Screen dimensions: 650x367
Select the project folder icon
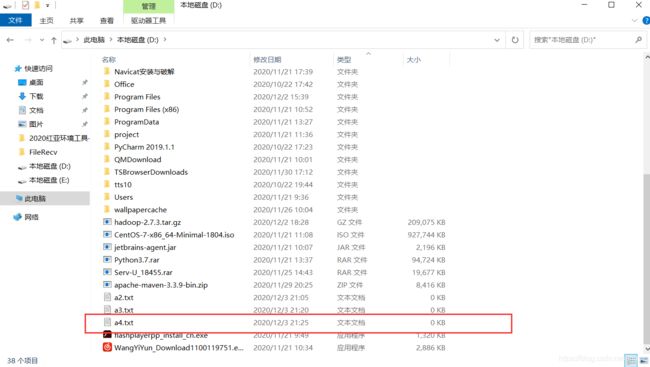(x=107, y=134)
